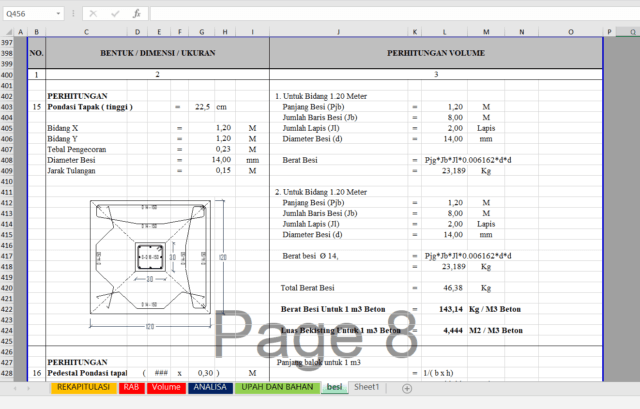Click the Cancel X icon in formula bar
The width and height of the screenshot is (640, 409).
(x=92, y=14)
